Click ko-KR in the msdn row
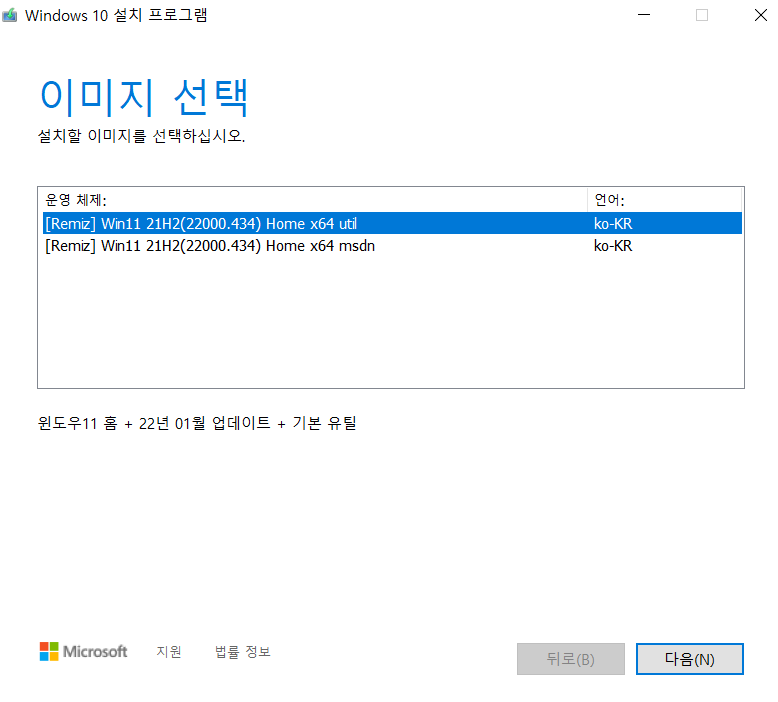 pyautogui.click(x=613, y=246)
